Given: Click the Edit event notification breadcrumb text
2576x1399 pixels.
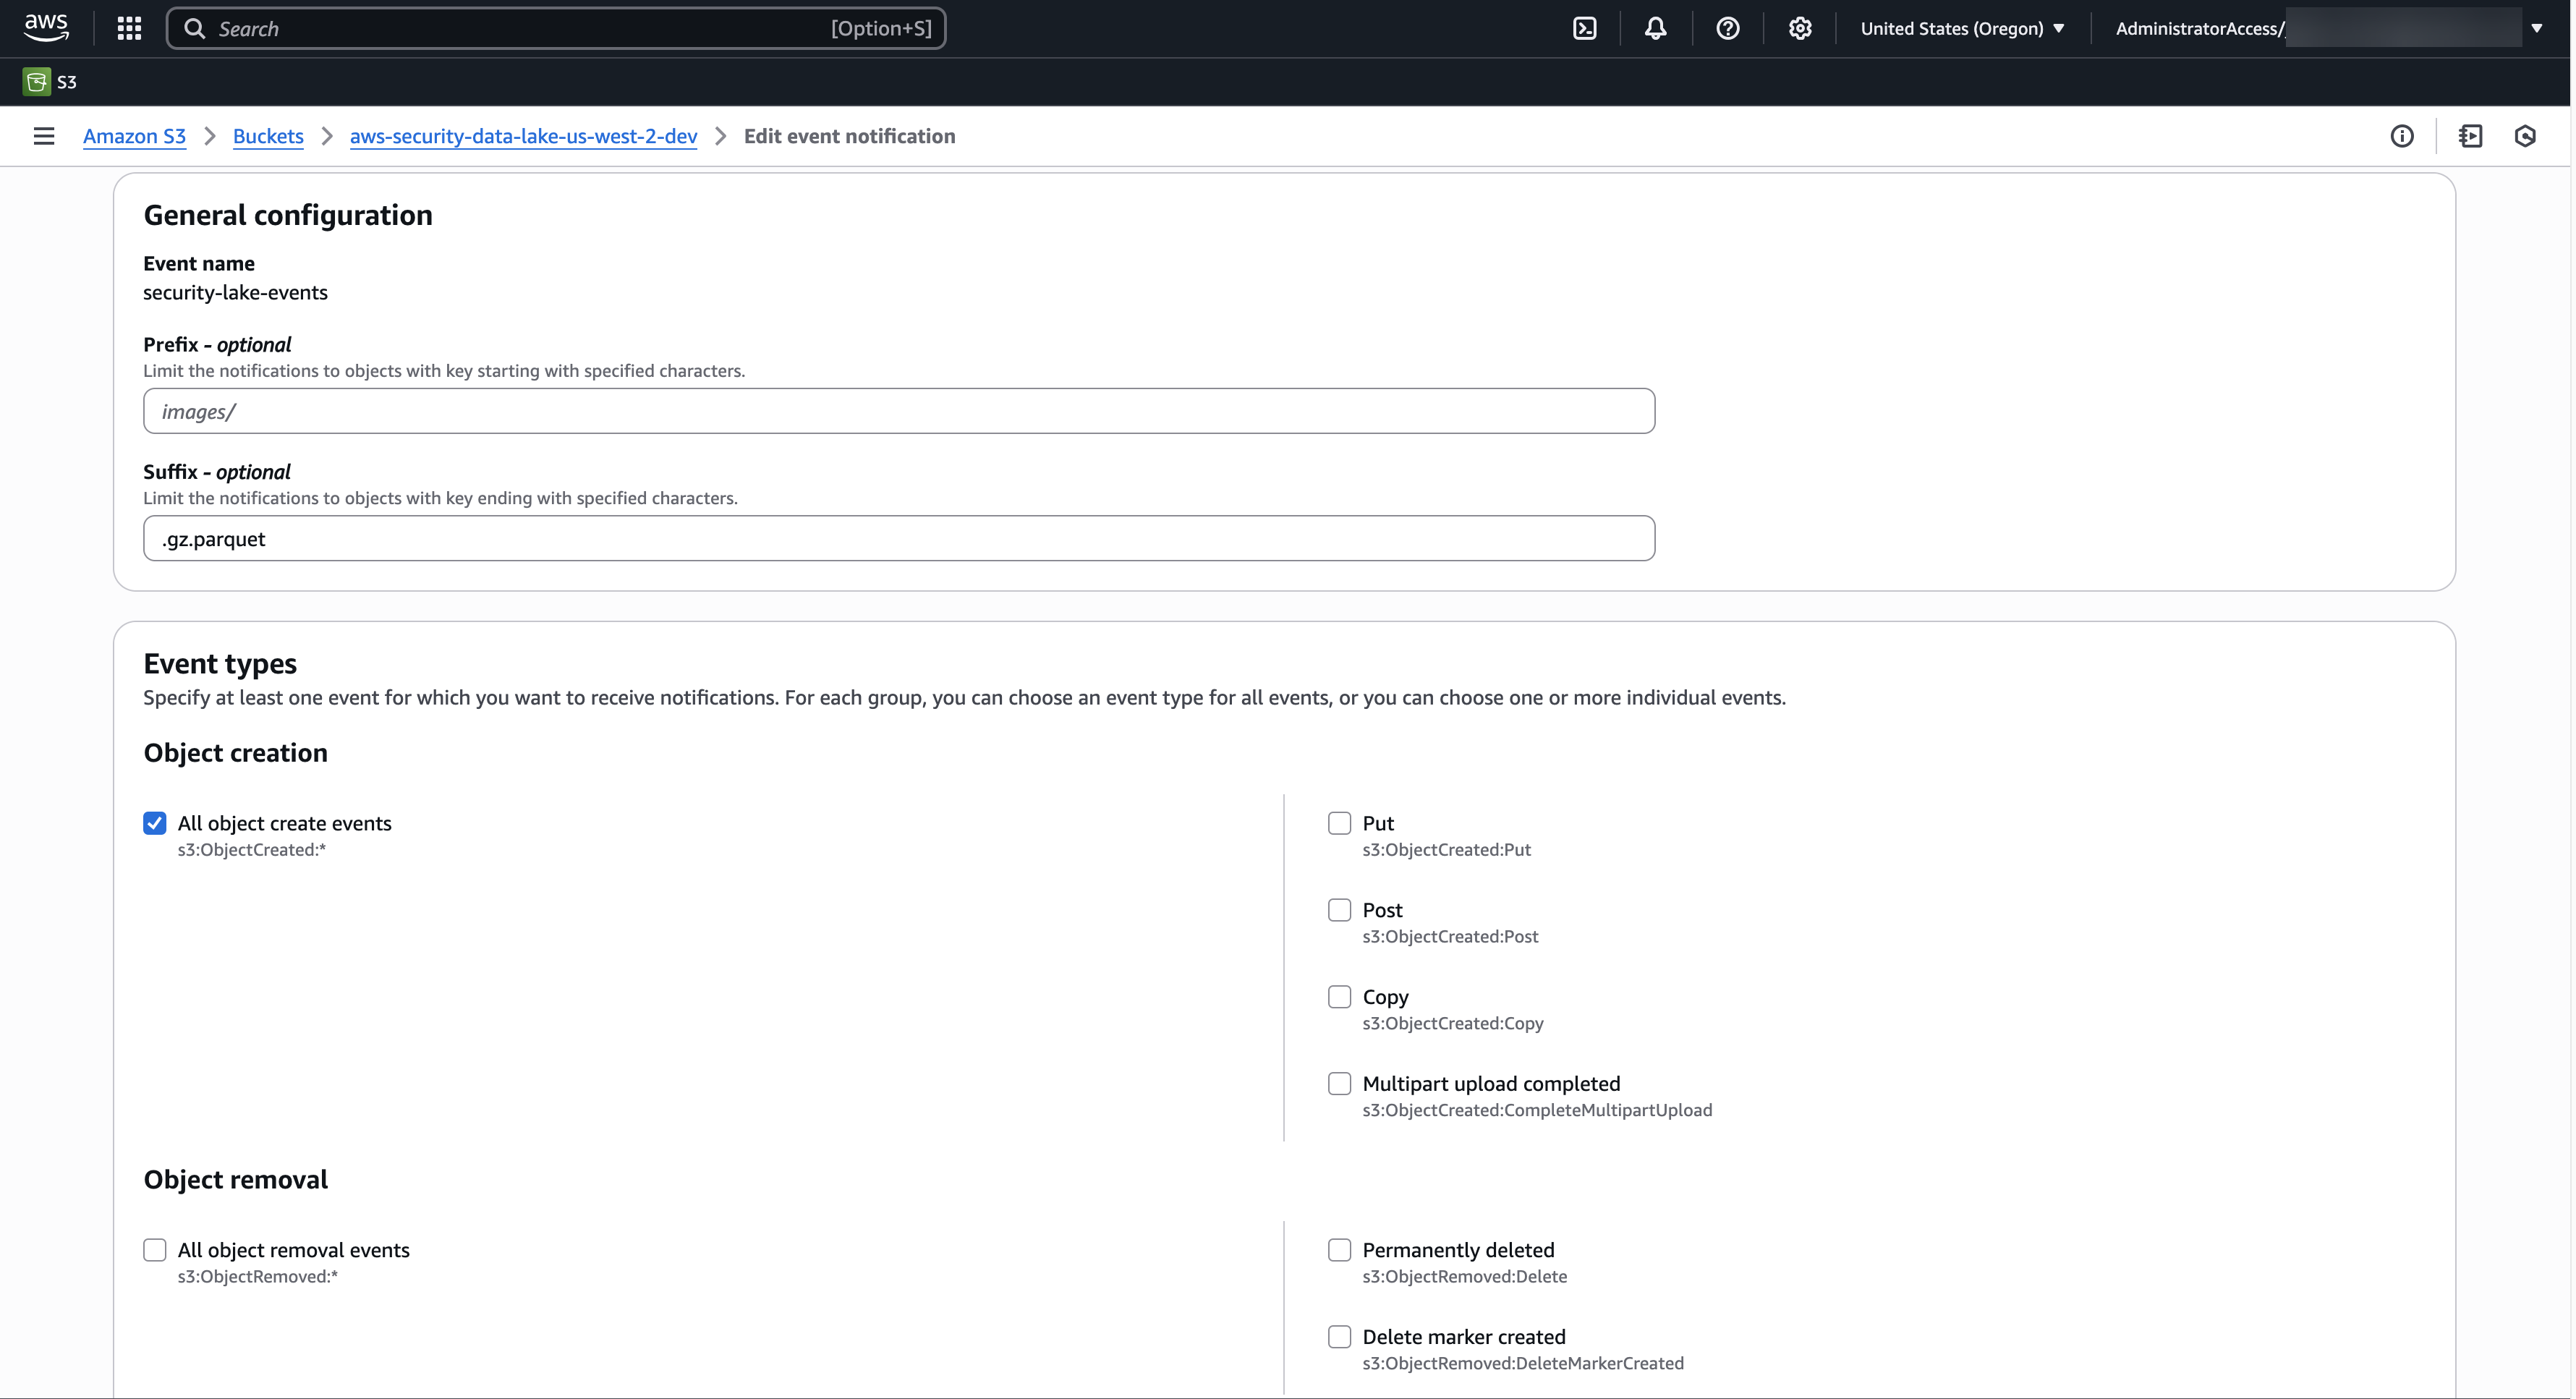Looking at the screenshot, I should tap(849, 136).
